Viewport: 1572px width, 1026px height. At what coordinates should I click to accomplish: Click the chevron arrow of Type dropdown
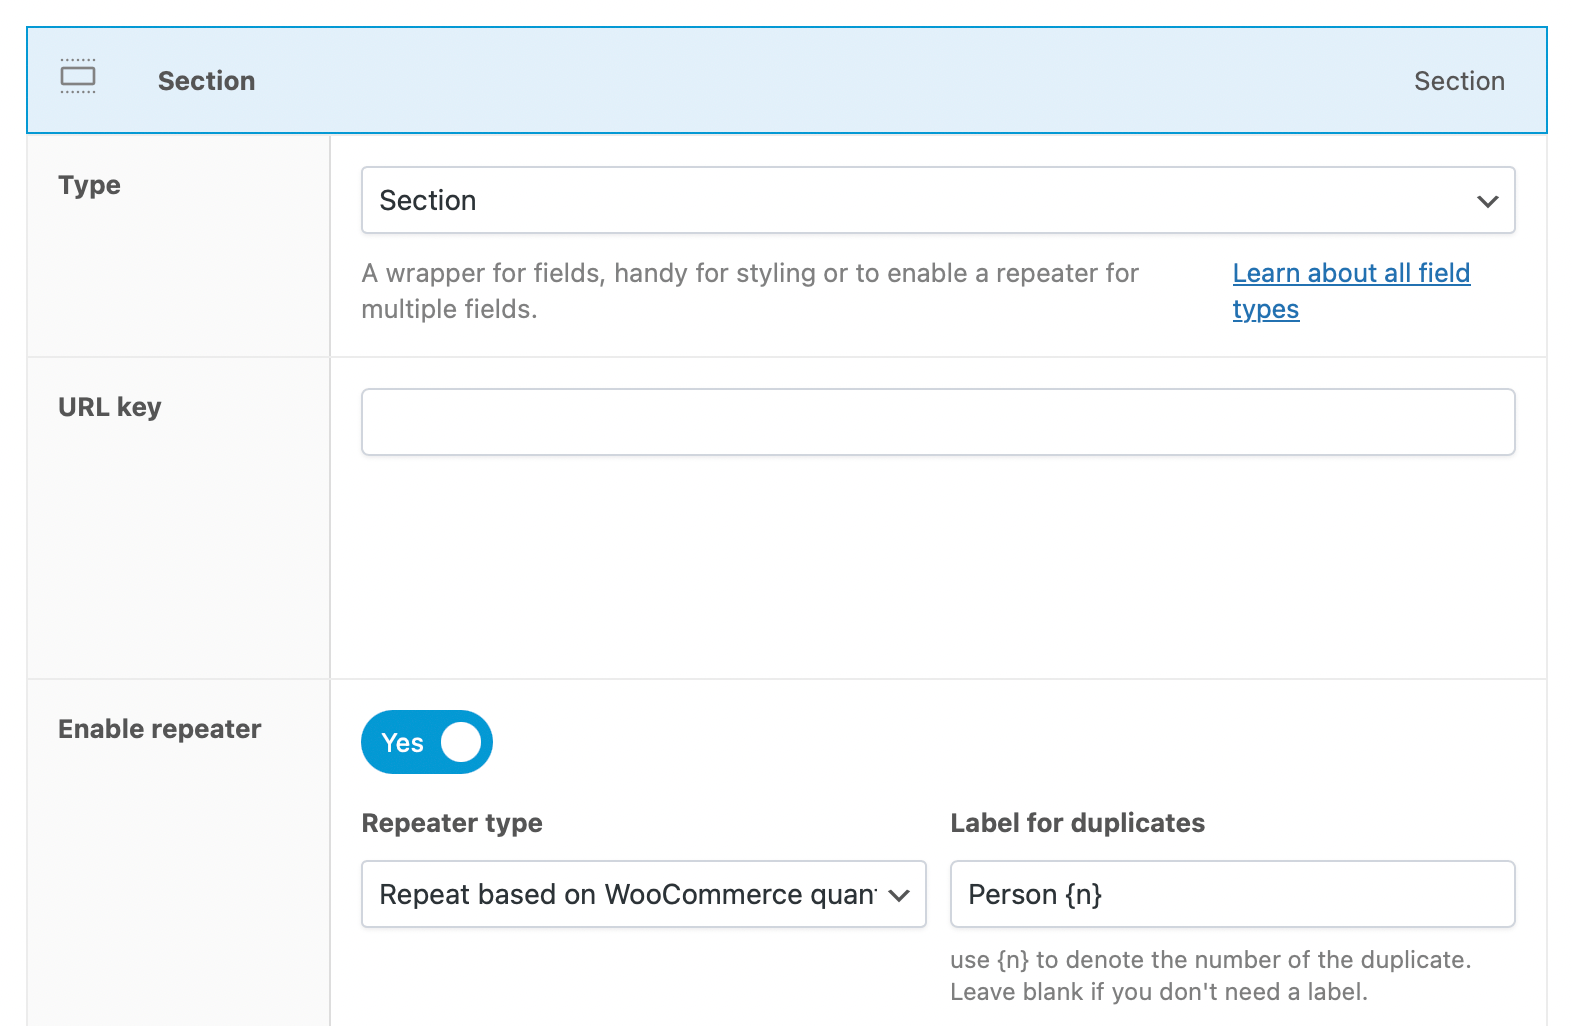(1487, 201)
